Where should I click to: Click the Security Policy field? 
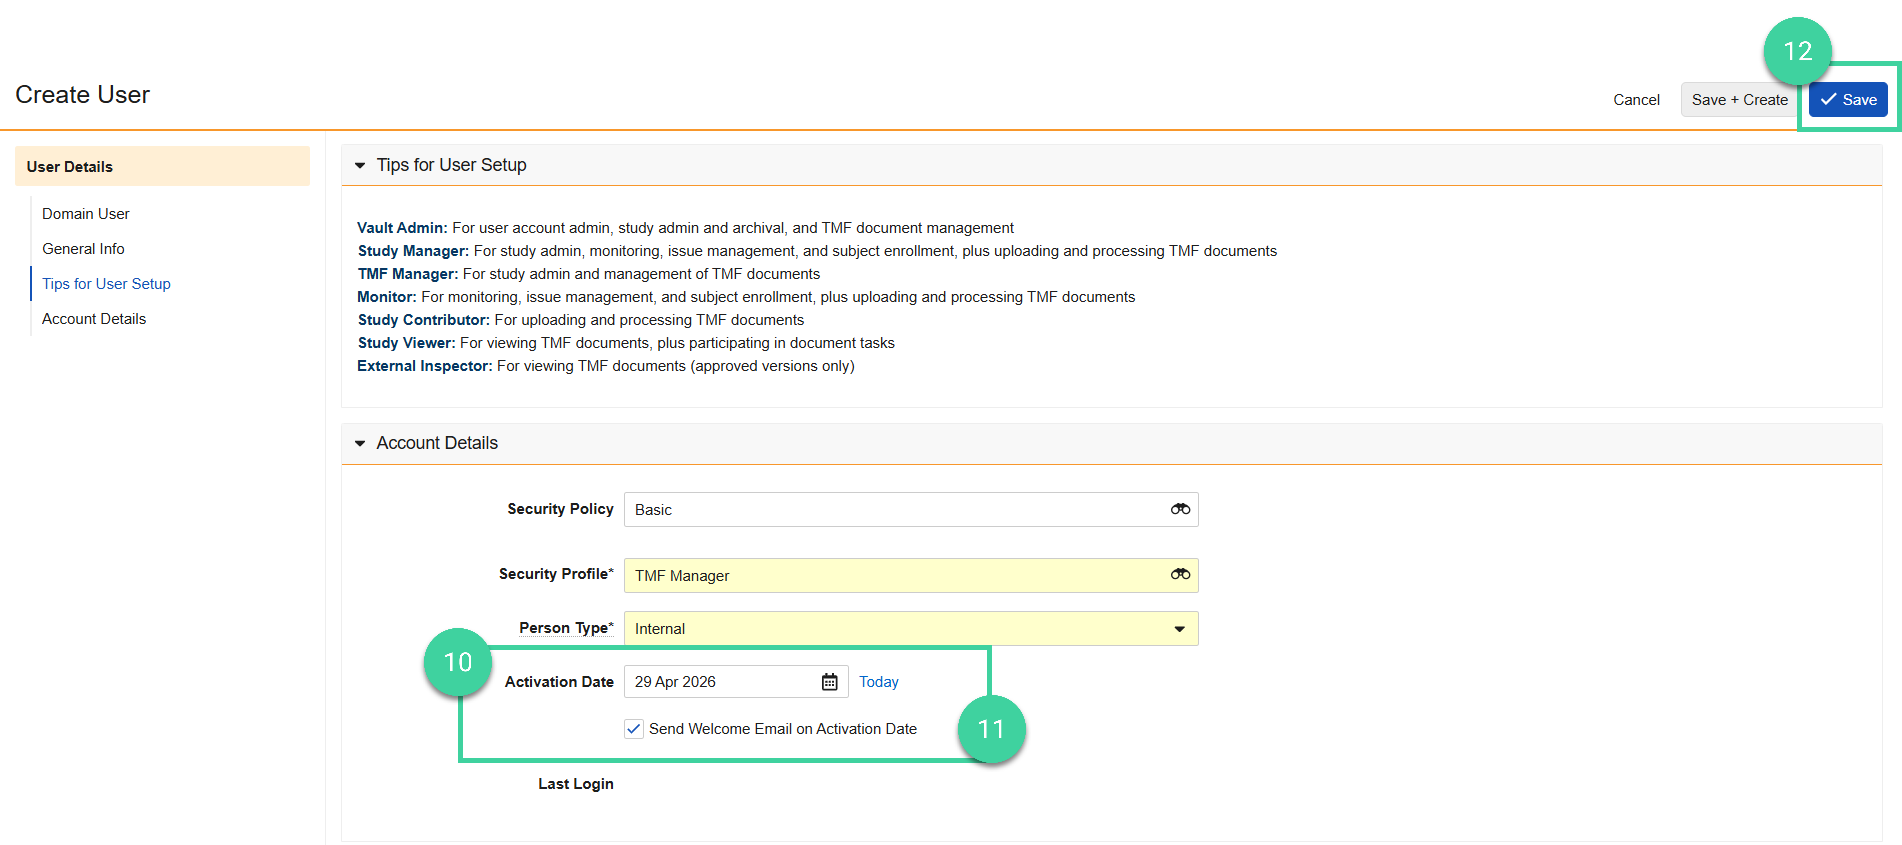click(x=911, y=510)
